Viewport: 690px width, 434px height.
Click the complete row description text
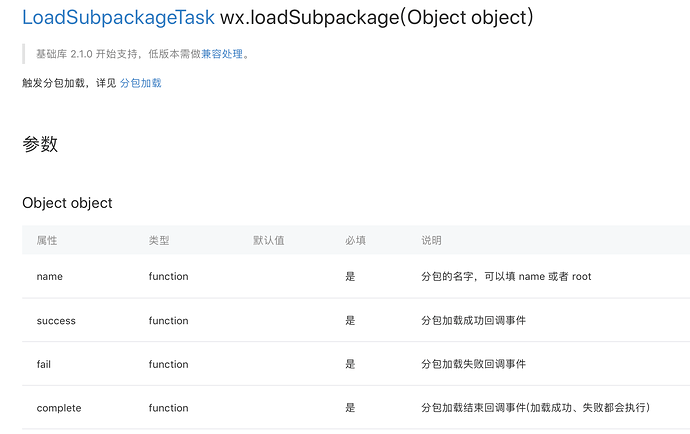[x=535, y=408]
